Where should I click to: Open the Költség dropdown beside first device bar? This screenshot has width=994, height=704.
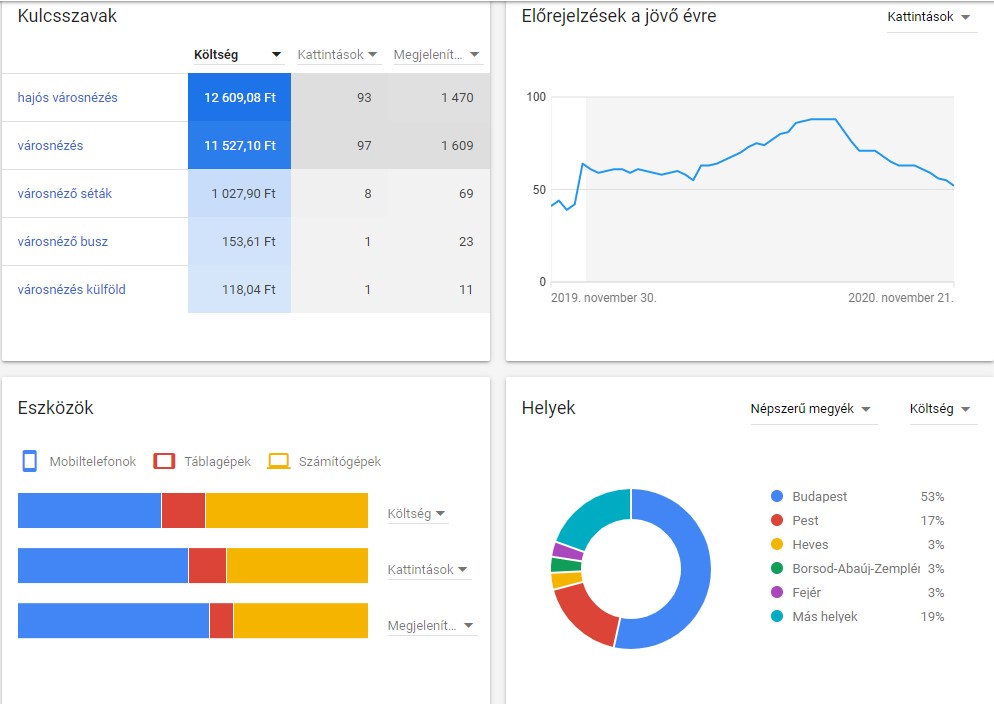[x=416, y=513]
